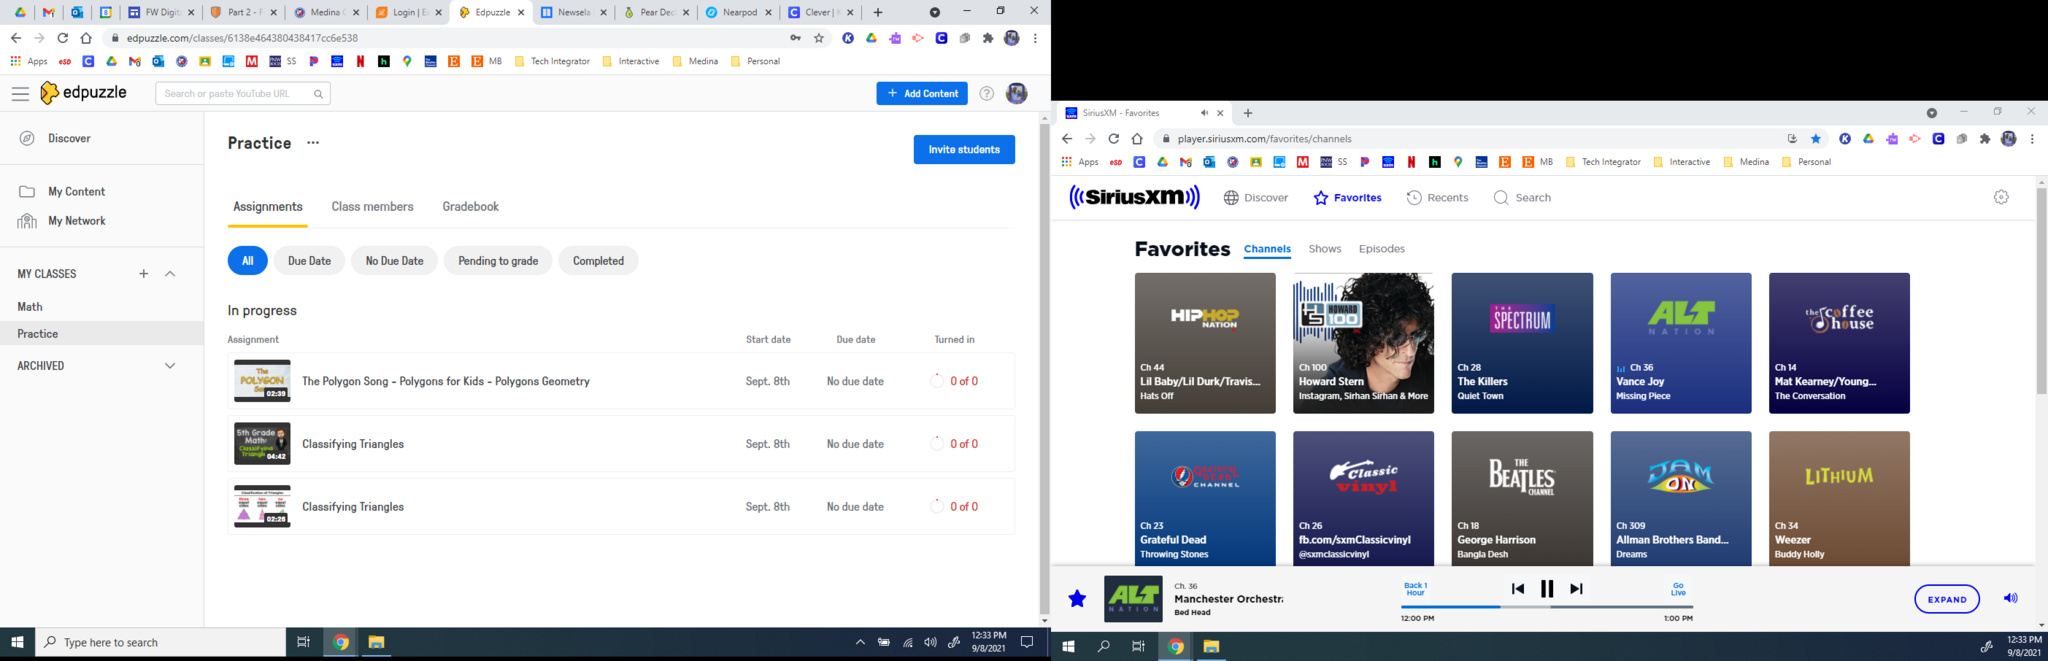Click the SiriusXM playback progress bar
2048x661 pixels.
pos(1546,607)
